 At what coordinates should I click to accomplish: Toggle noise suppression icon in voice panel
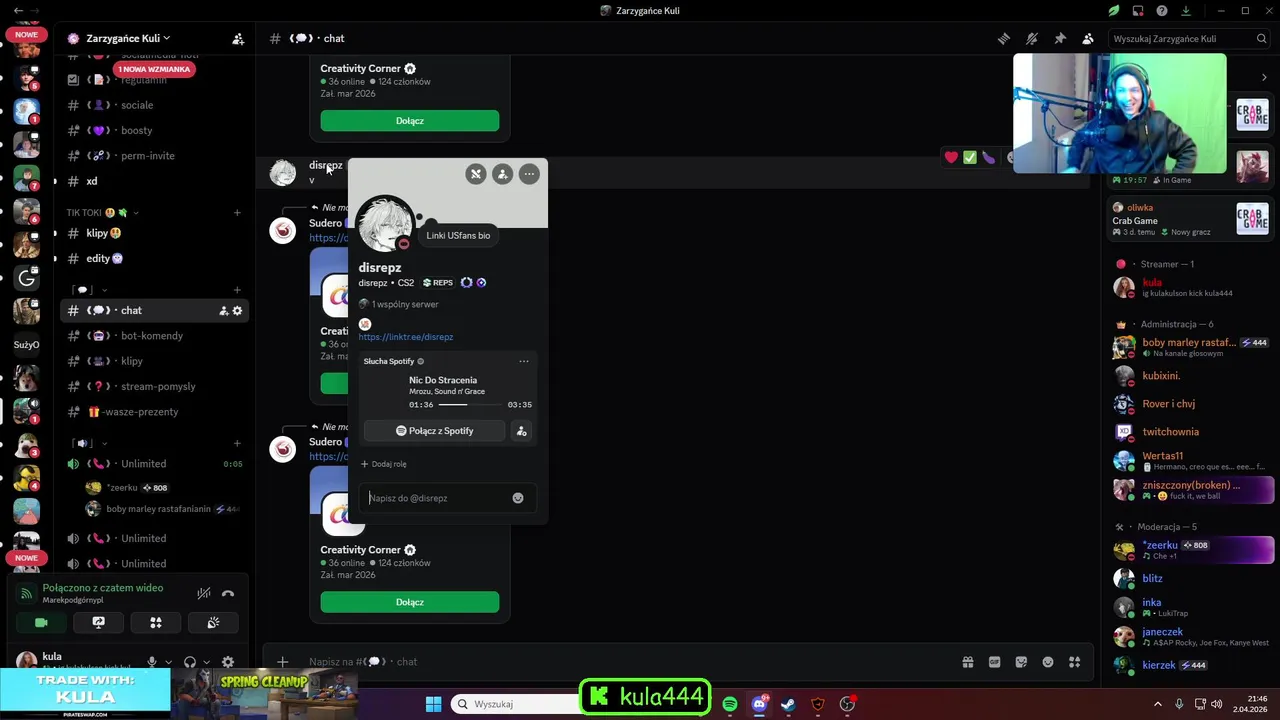(x=204, y=593)
